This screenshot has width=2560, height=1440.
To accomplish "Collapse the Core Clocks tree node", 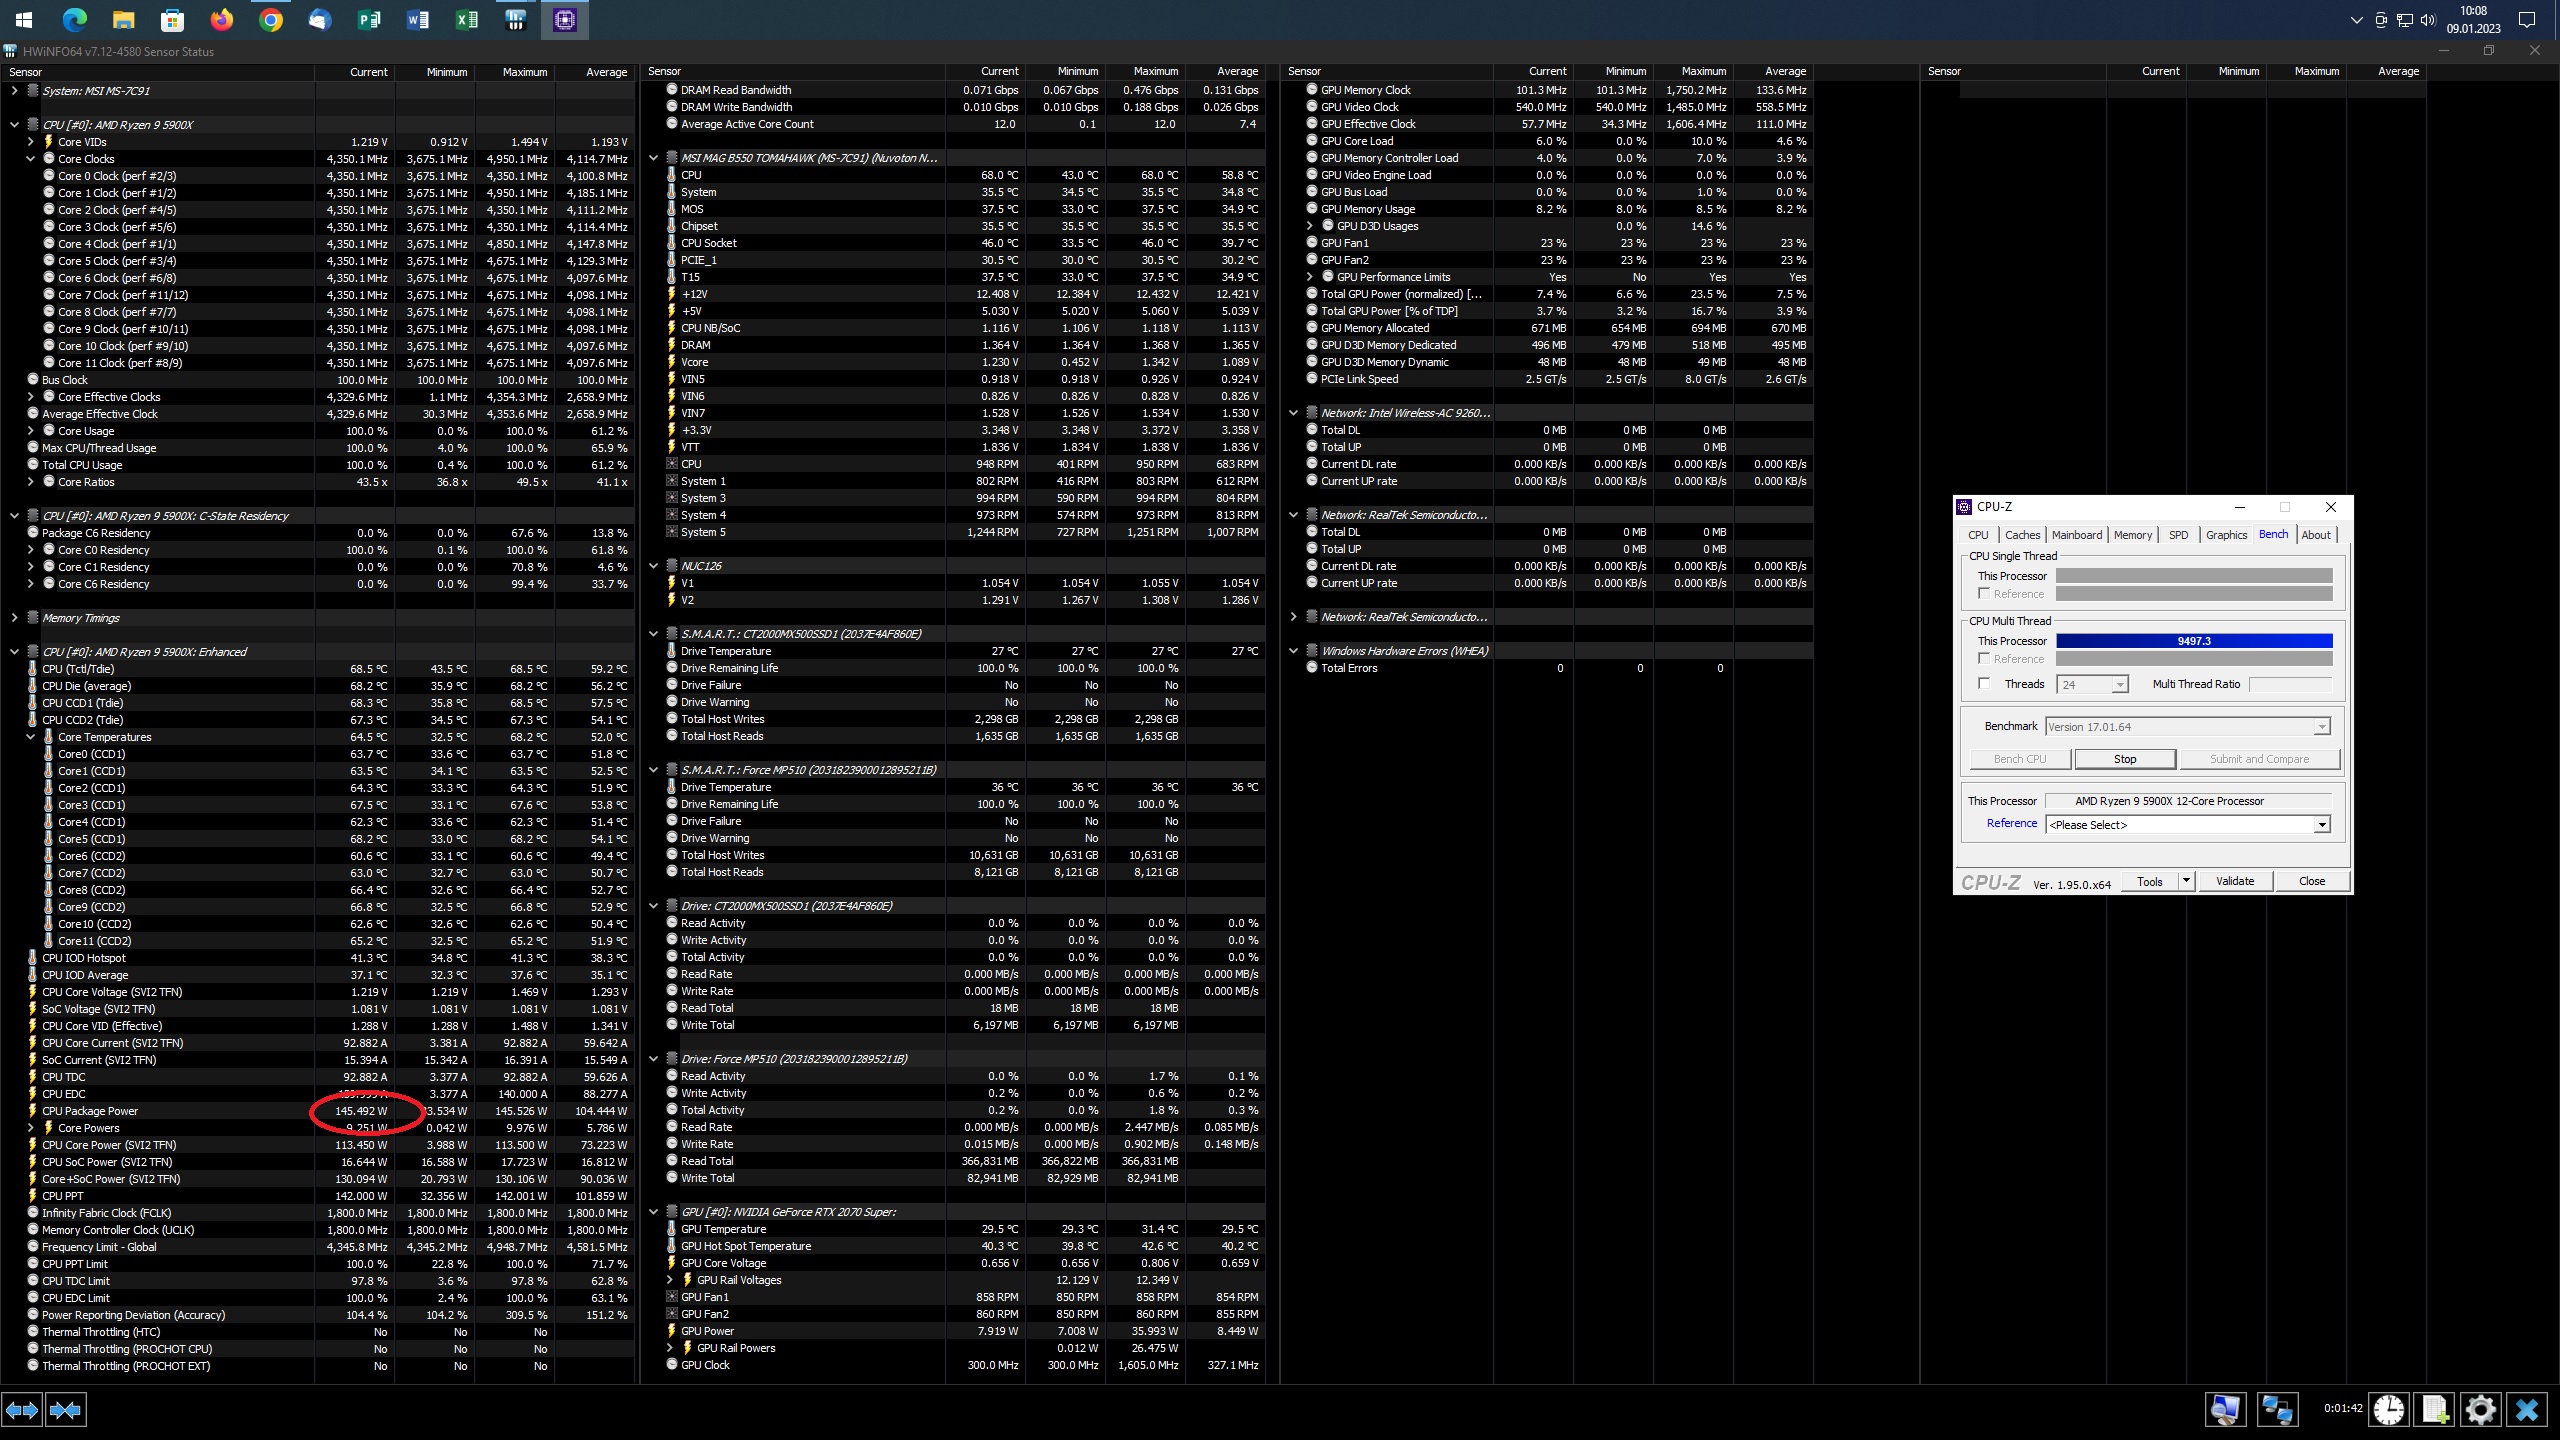I will pyautogui.click(x=31, y=159).
